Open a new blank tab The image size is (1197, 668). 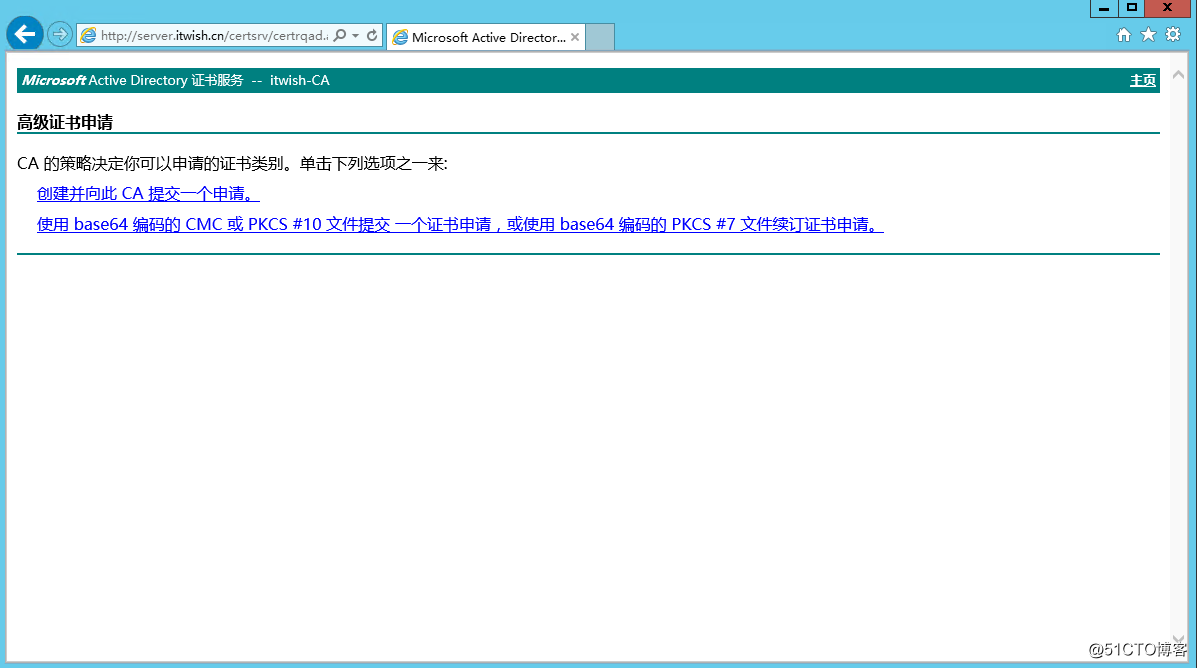[x=600, y=37]
